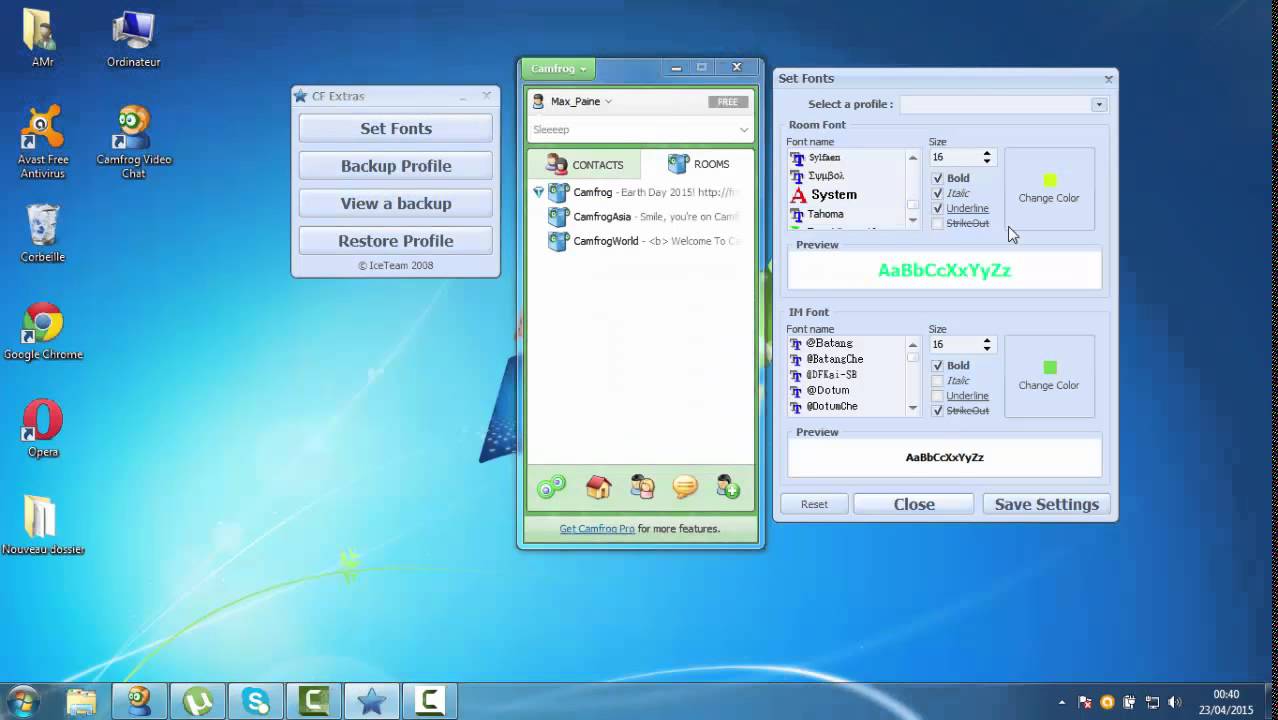Viewport: 1278px width, 720px height.
Task: Select the Nouveau dossier folder icon
Action: [42, 526]
